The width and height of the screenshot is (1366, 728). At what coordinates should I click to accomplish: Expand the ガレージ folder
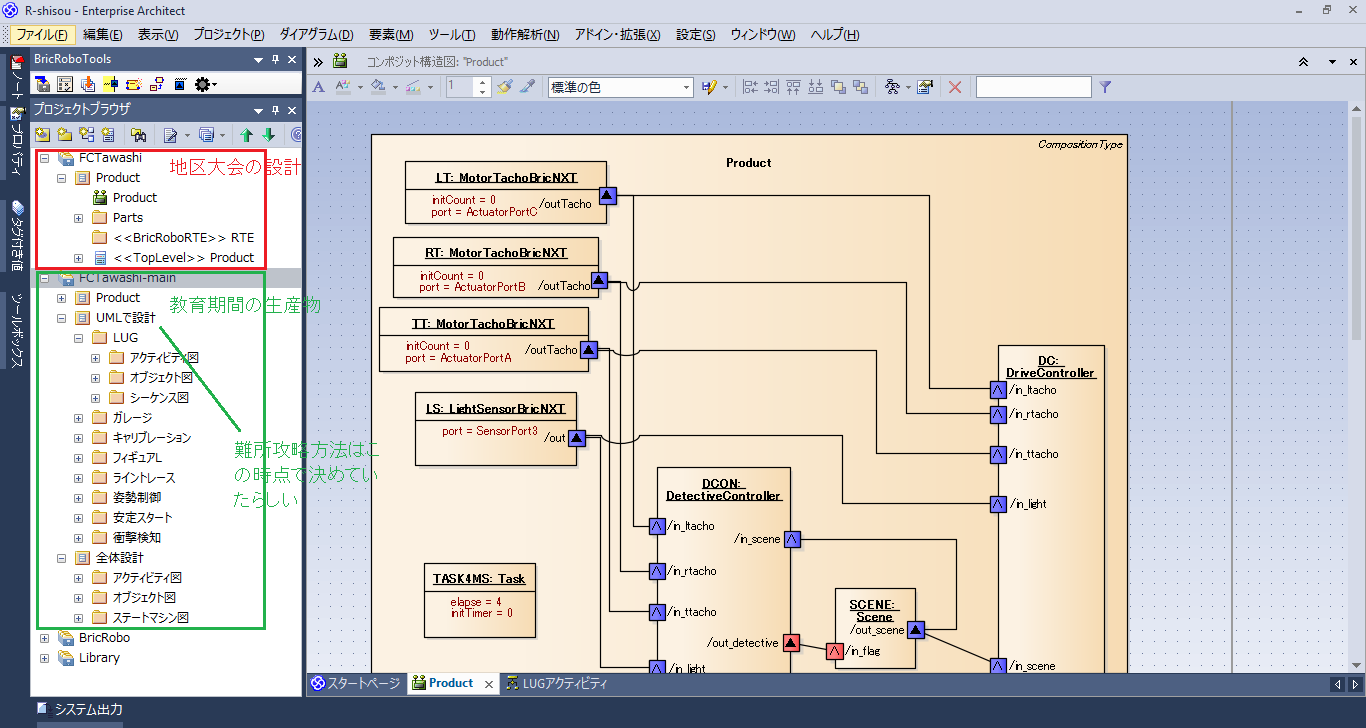79,418
